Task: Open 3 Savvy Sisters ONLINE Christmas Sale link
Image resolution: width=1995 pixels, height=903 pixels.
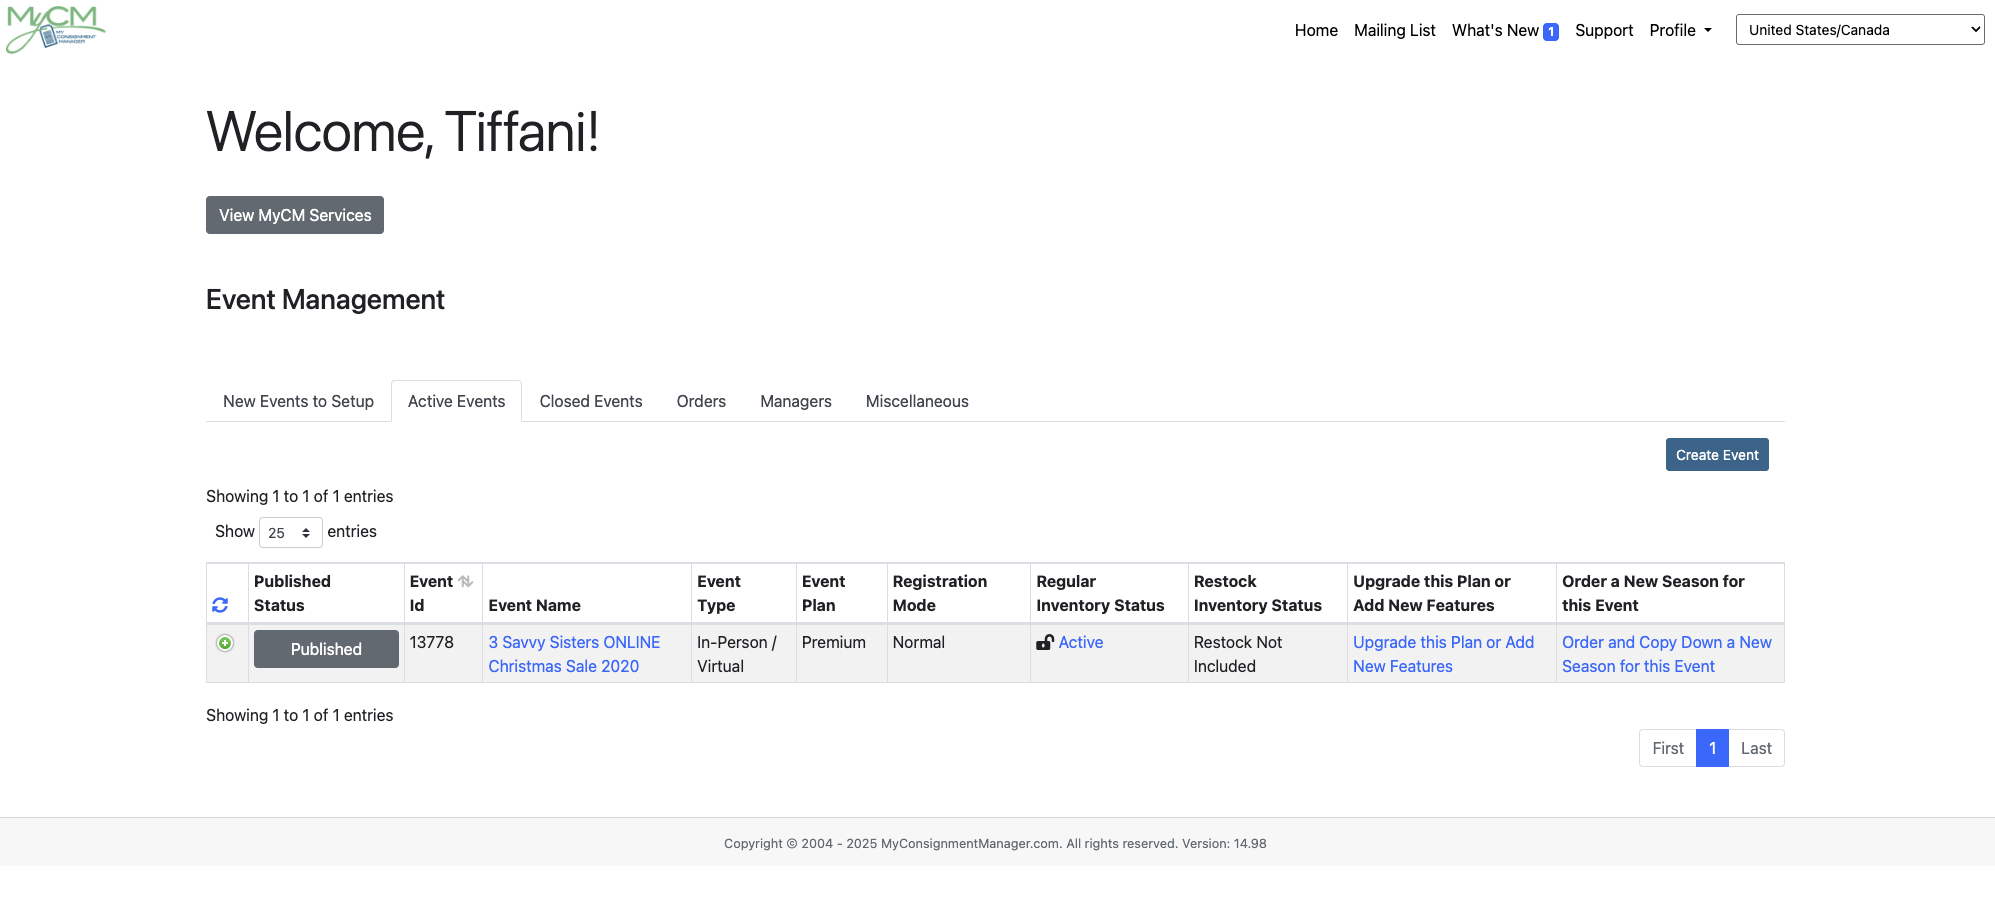Action: point(574,654)
